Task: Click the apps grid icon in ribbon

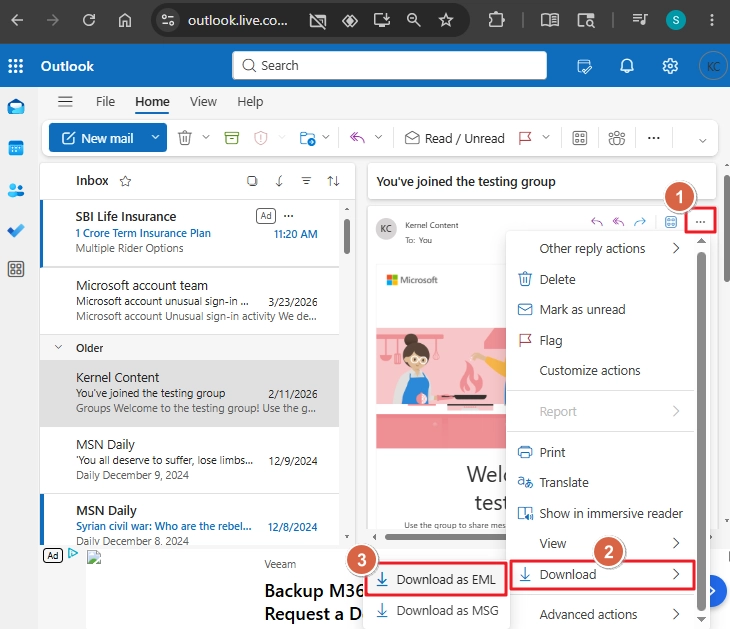Action: click(580, 138)
